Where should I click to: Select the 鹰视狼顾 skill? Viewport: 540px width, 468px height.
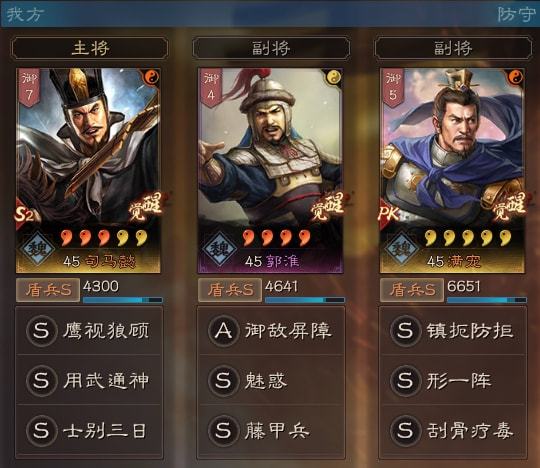(89, 331)
